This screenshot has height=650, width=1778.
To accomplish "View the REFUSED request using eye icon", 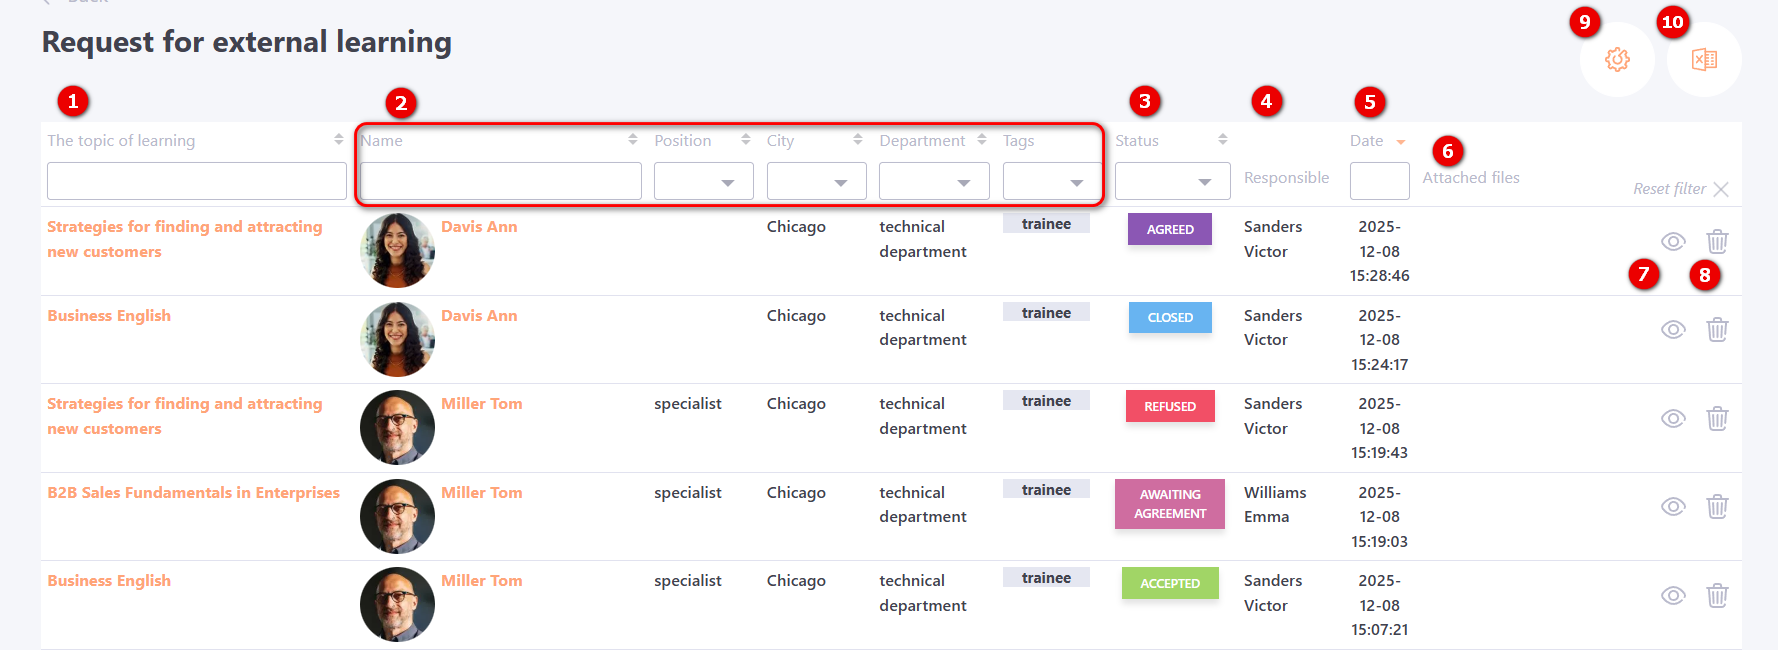I will [1673, 418].
